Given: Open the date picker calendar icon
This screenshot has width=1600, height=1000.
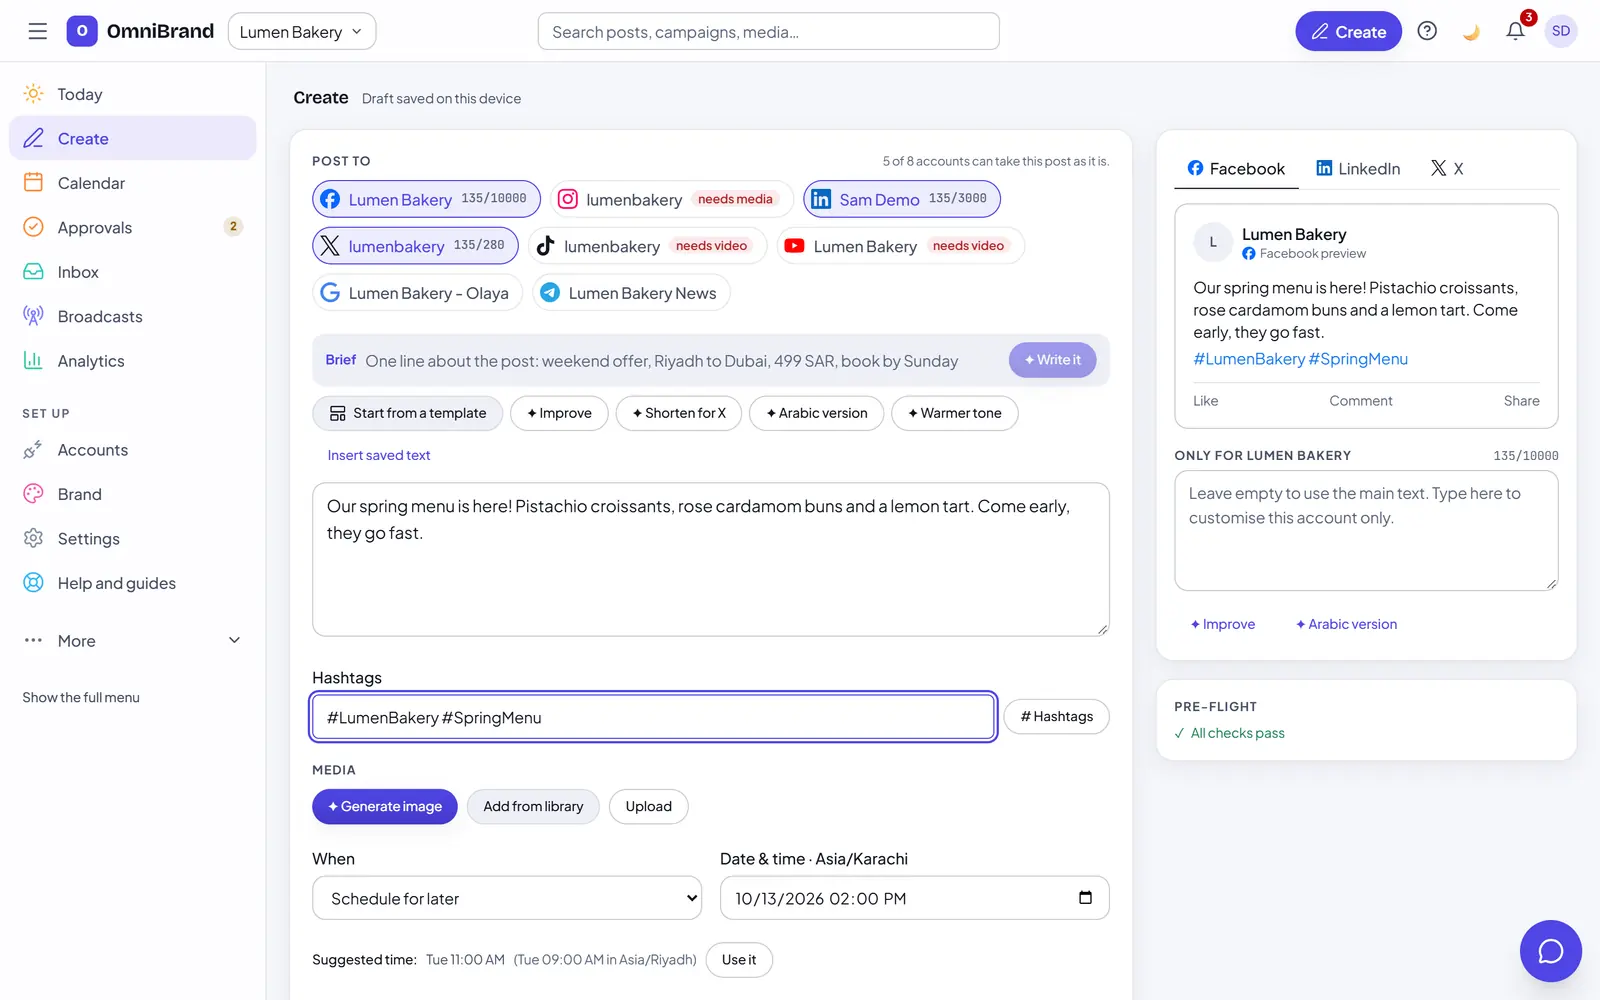Looking at the screenshot, I should [1085, 897].
